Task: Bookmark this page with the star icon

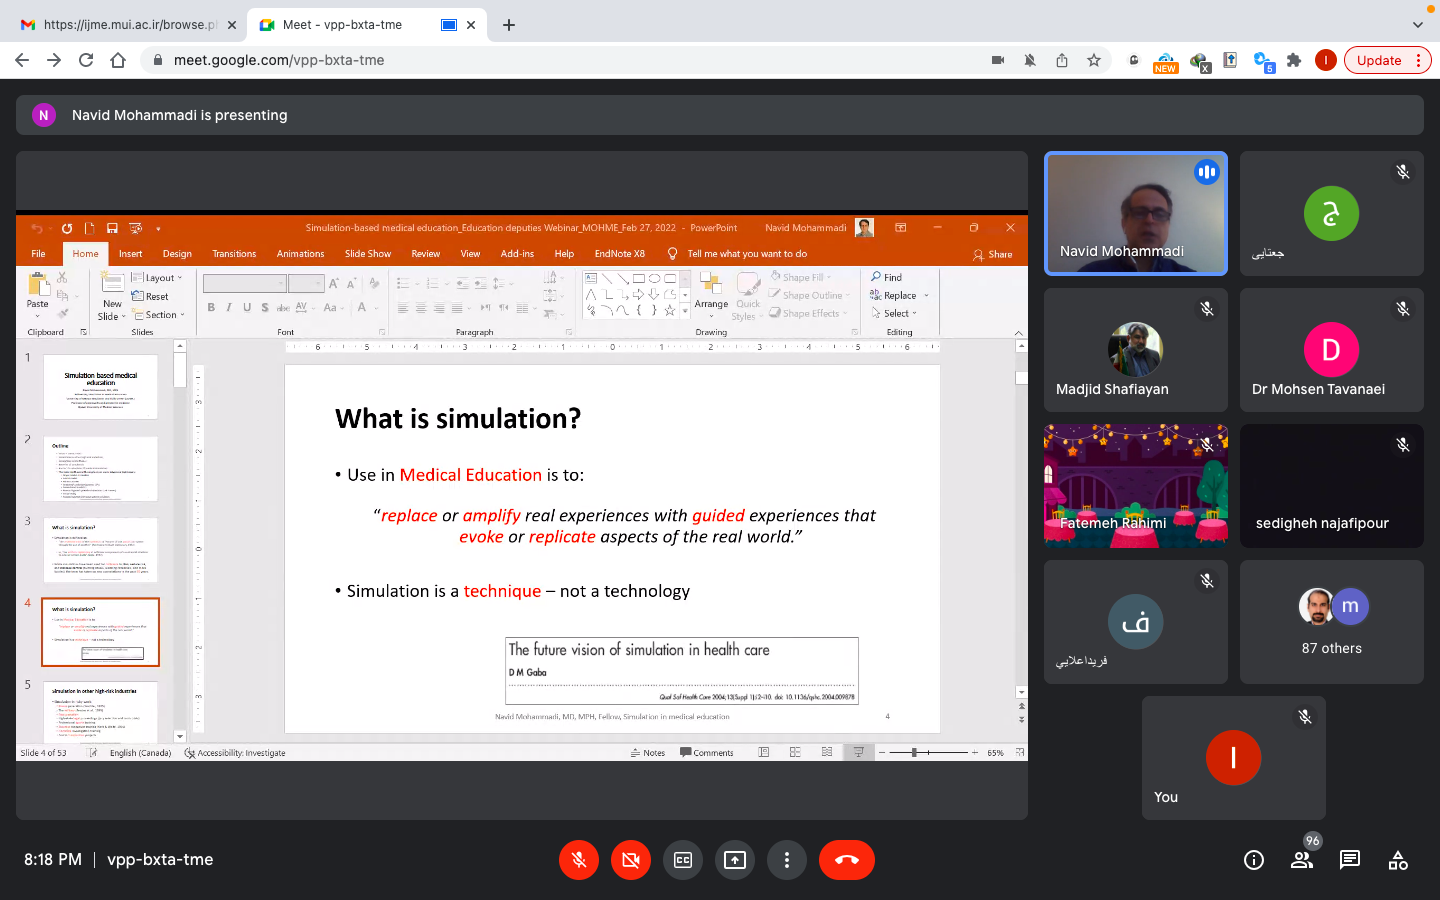Action: [x=1094, y=60]
